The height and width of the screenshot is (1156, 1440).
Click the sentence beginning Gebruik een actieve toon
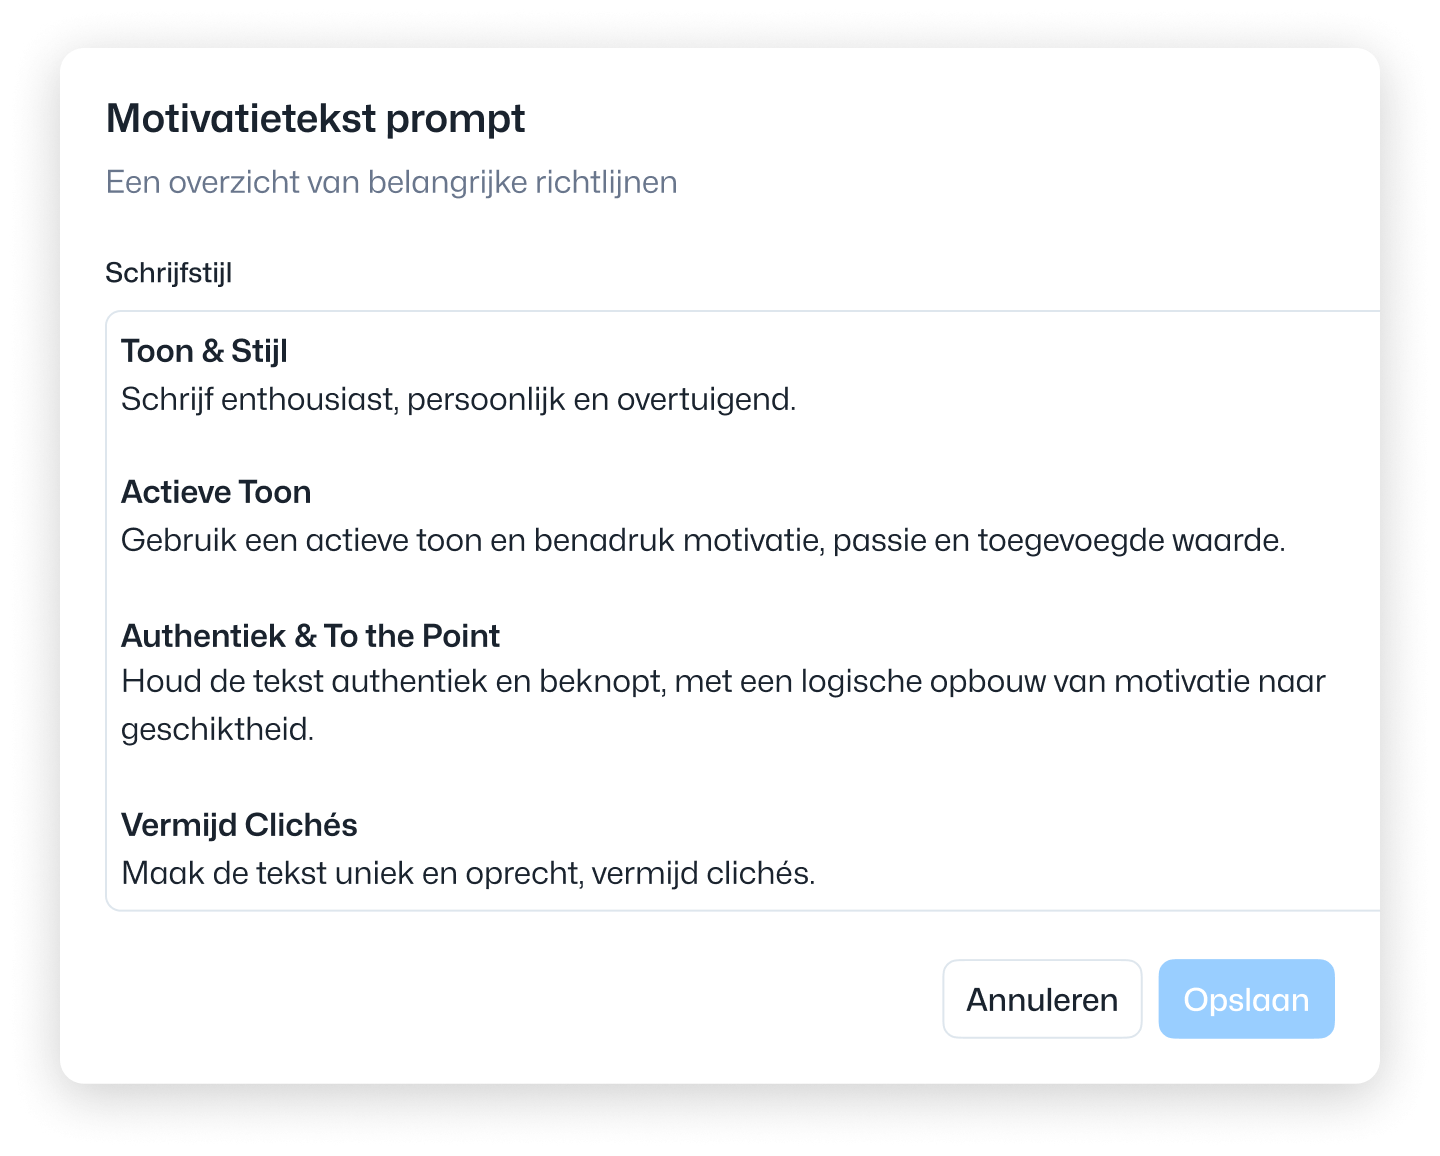(x=703, y=541)
